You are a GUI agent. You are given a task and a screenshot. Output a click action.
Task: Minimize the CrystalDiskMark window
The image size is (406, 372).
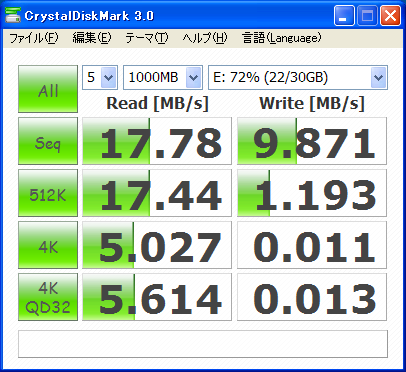point(344,16)
